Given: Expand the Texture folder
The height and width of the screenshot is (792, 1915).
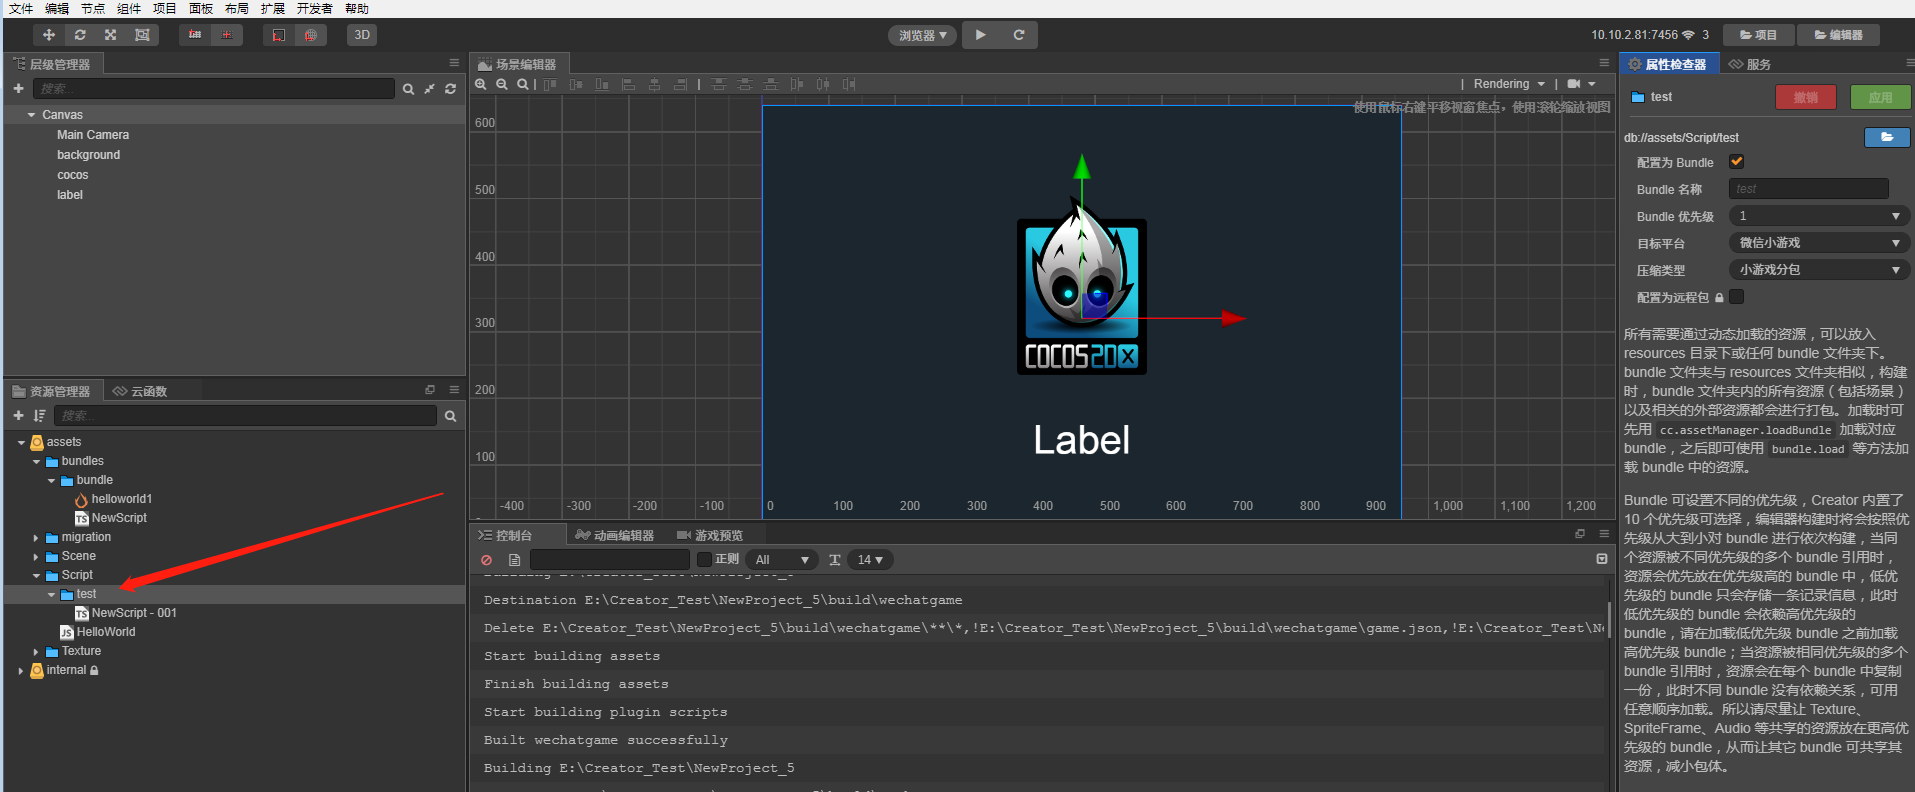Looking at the screenshot, I should 36,652.
